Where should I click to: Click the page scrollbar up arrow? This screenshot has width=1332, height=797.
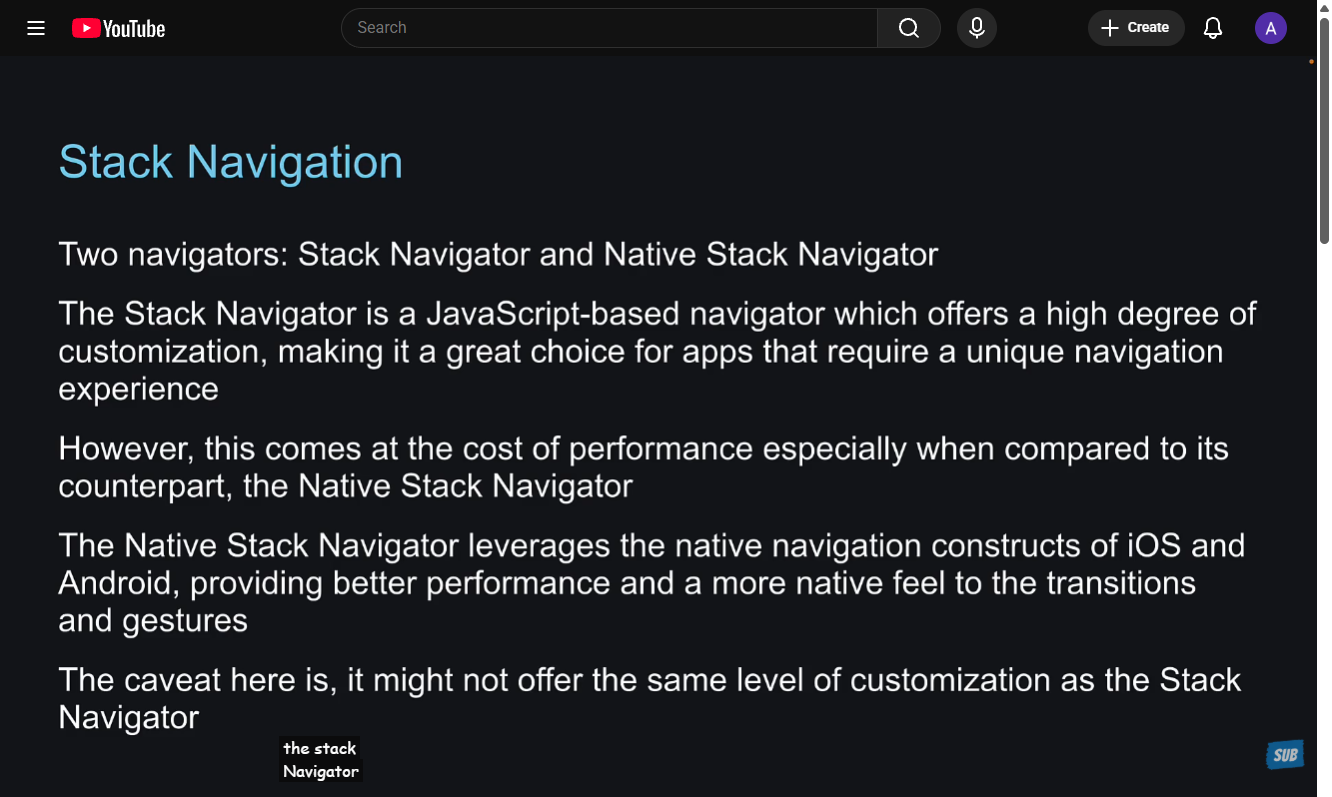pyautogui.click(x=1324, y=7)
